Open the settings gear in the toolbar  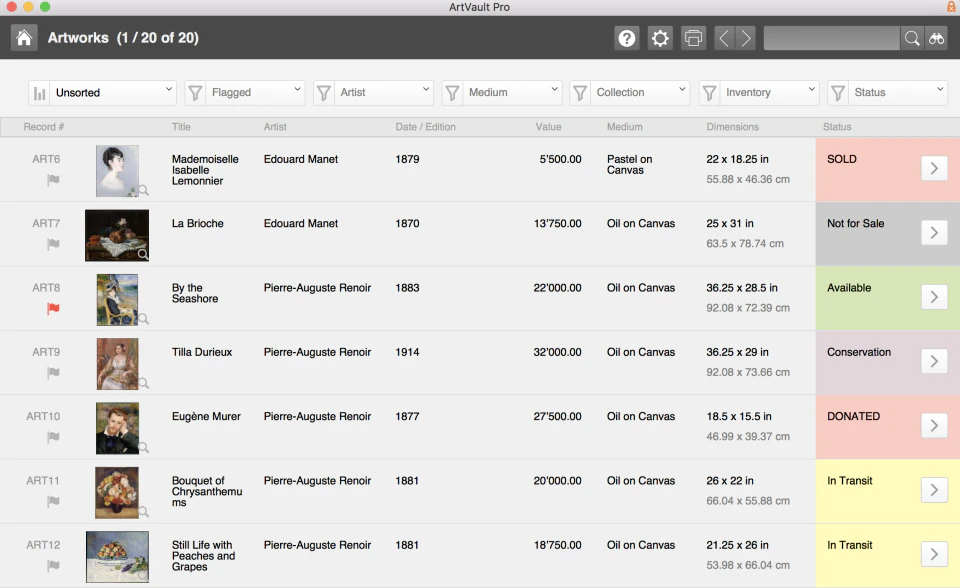[x=659, y=38]
